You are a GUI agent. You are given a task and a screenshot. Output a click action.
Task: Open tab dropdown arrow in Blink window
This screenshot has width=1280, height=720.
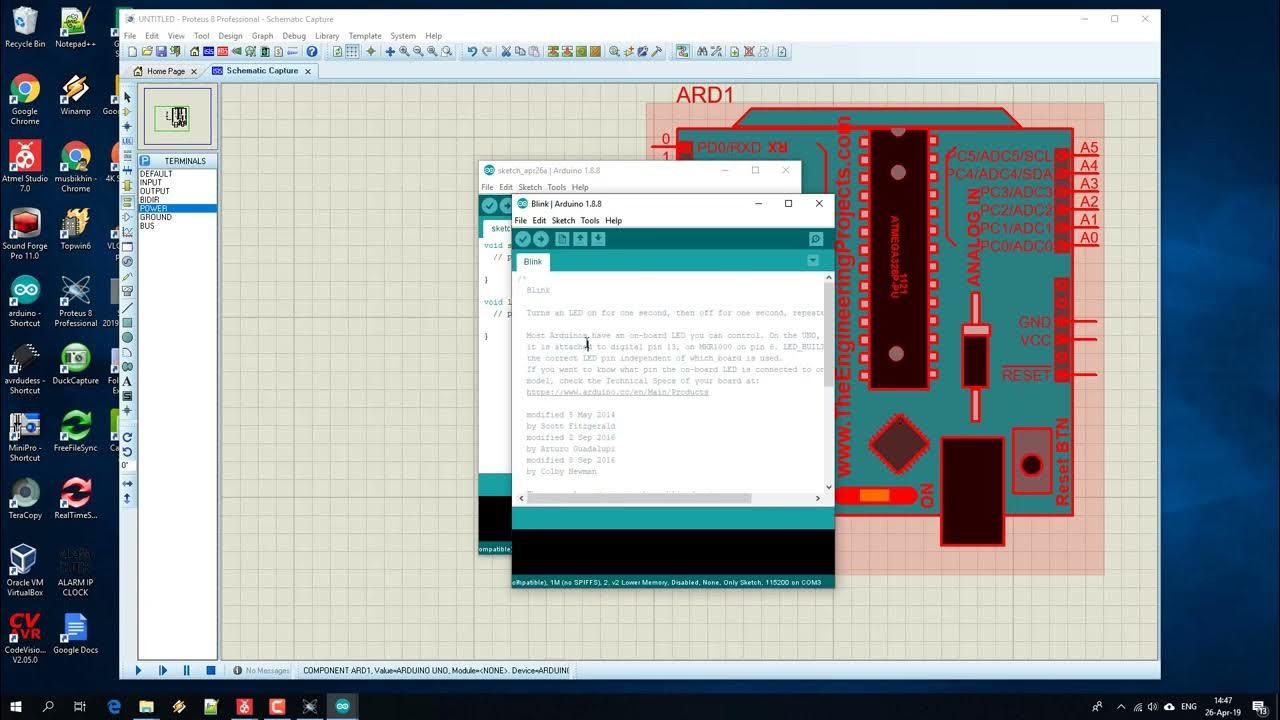point(813,261)
